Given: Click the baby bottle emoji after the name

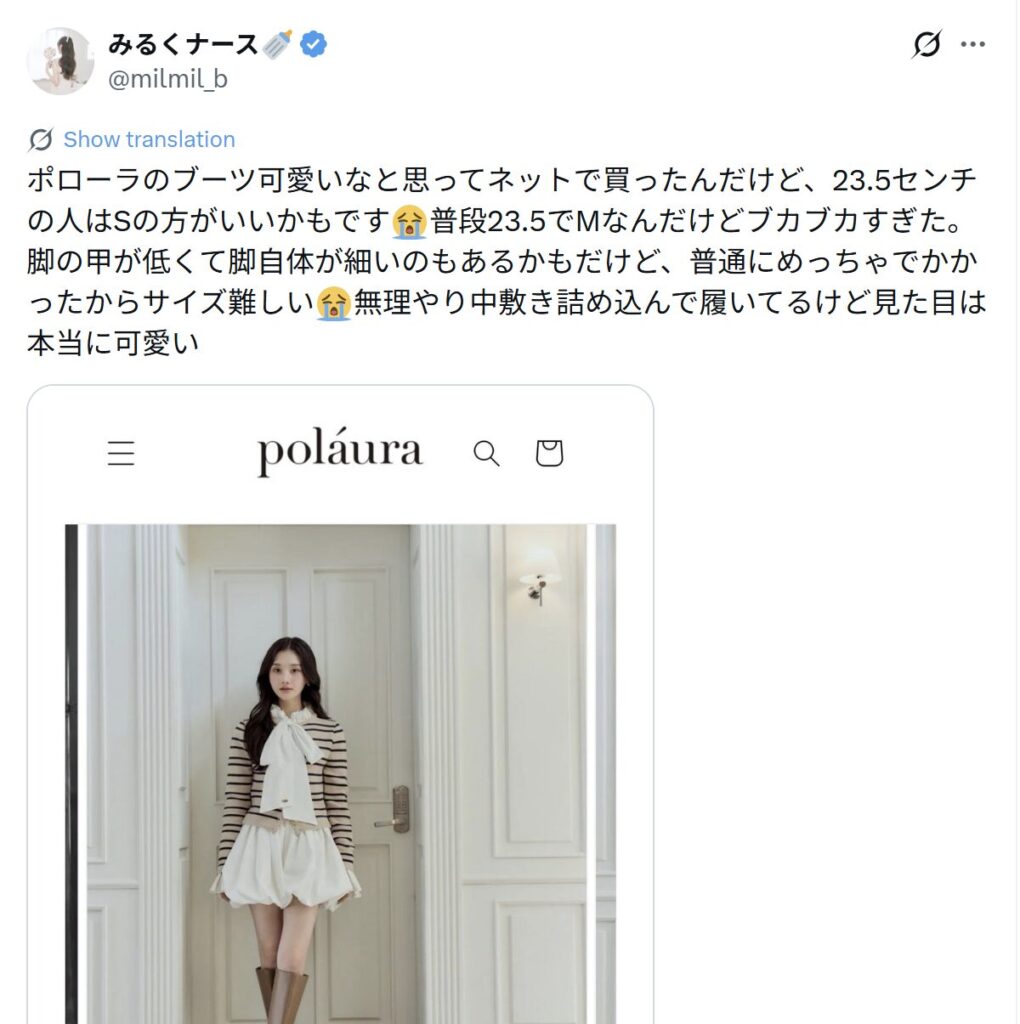Looking at the screenshot, I should [x=278, y=44].
